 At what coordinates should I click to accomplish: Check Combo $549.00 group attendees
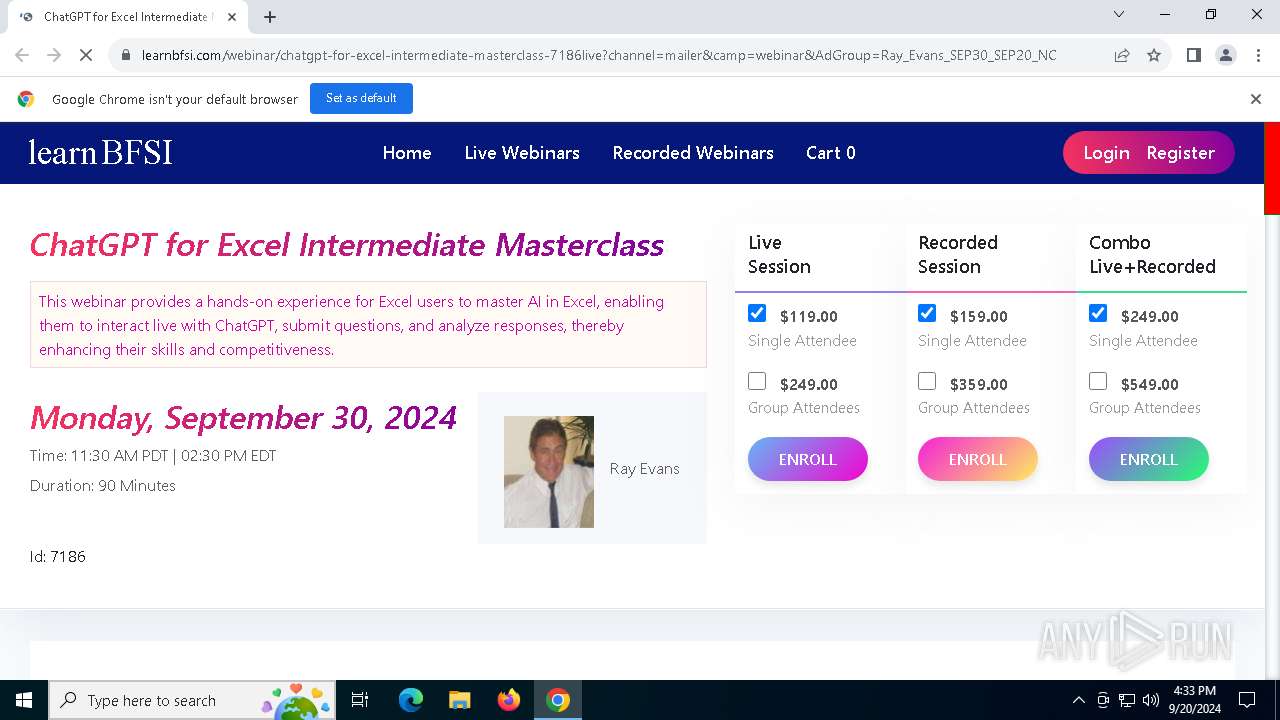coord(1098,381)
